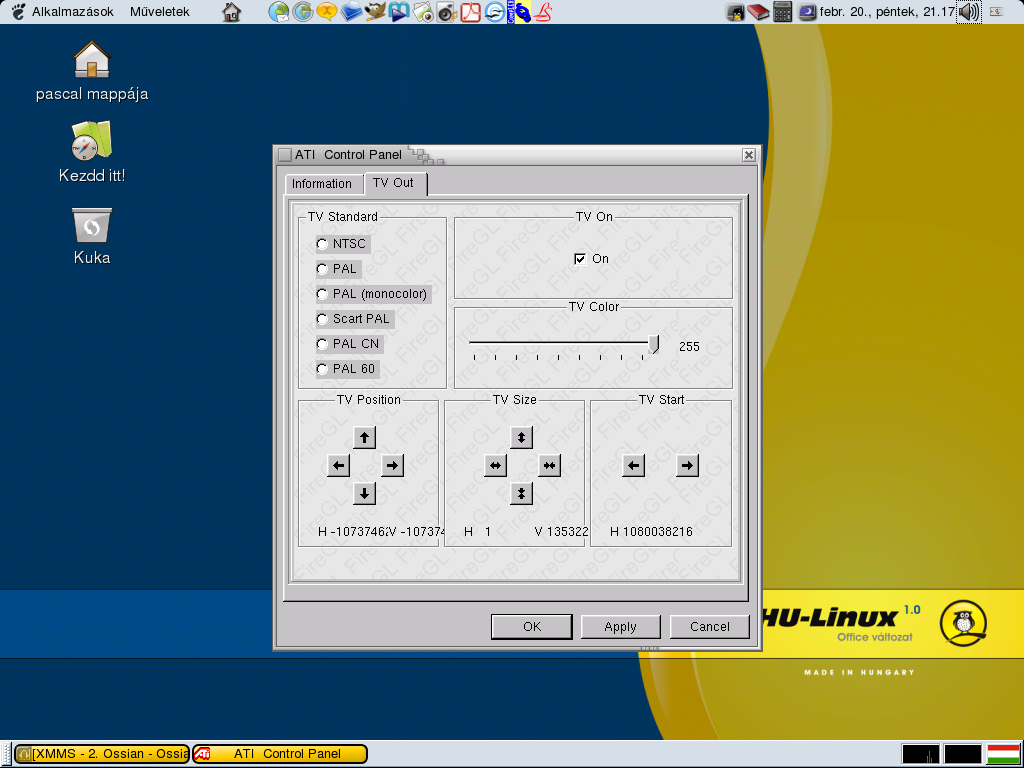Open the Alkalmazások menu

pyautogui.click(x=72, y=12)
